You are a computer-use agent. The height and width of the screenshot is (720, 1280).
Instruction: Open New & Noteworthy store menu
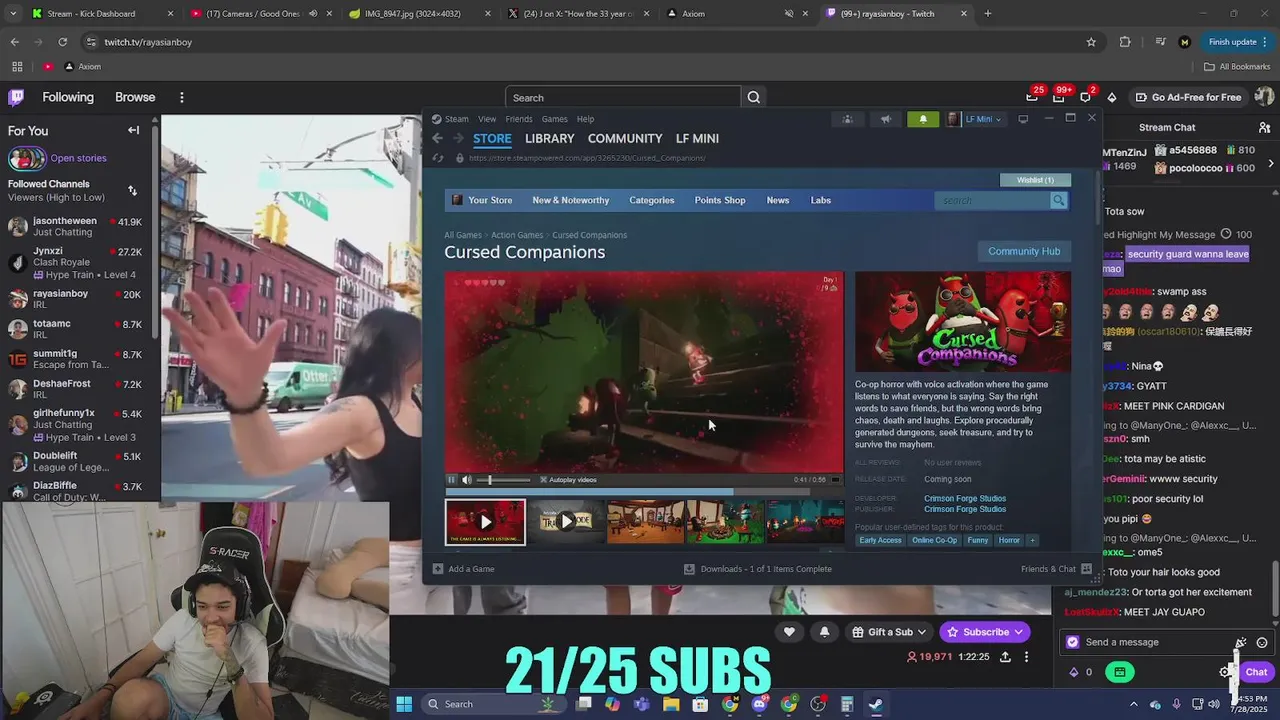[570, 200]
